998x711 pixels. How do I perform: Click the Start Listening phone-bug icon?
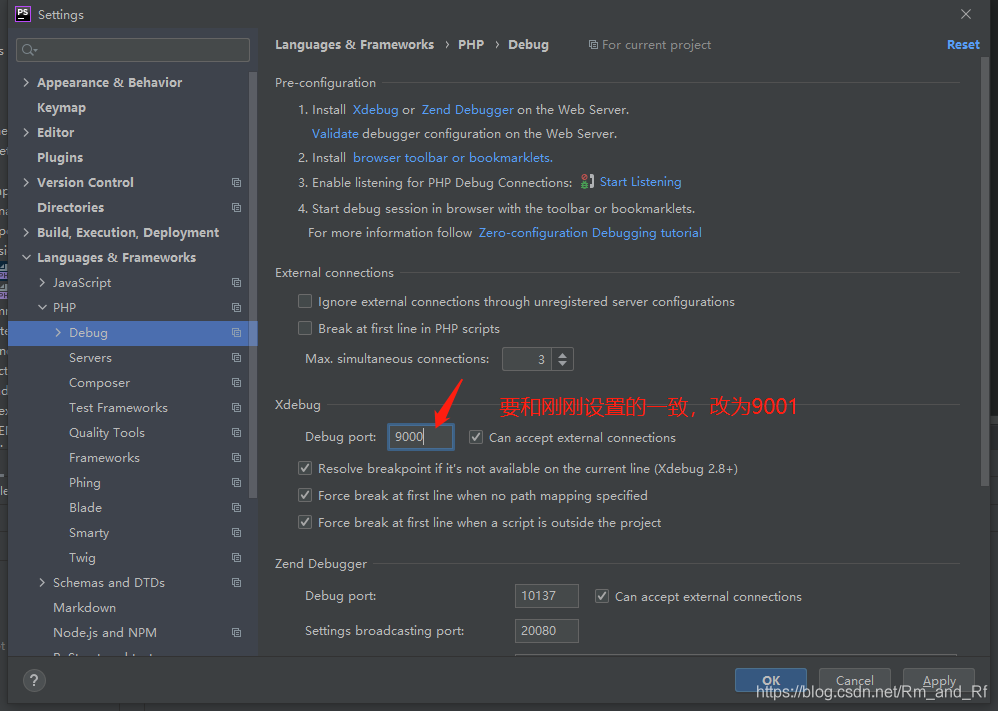click(587, 182)
